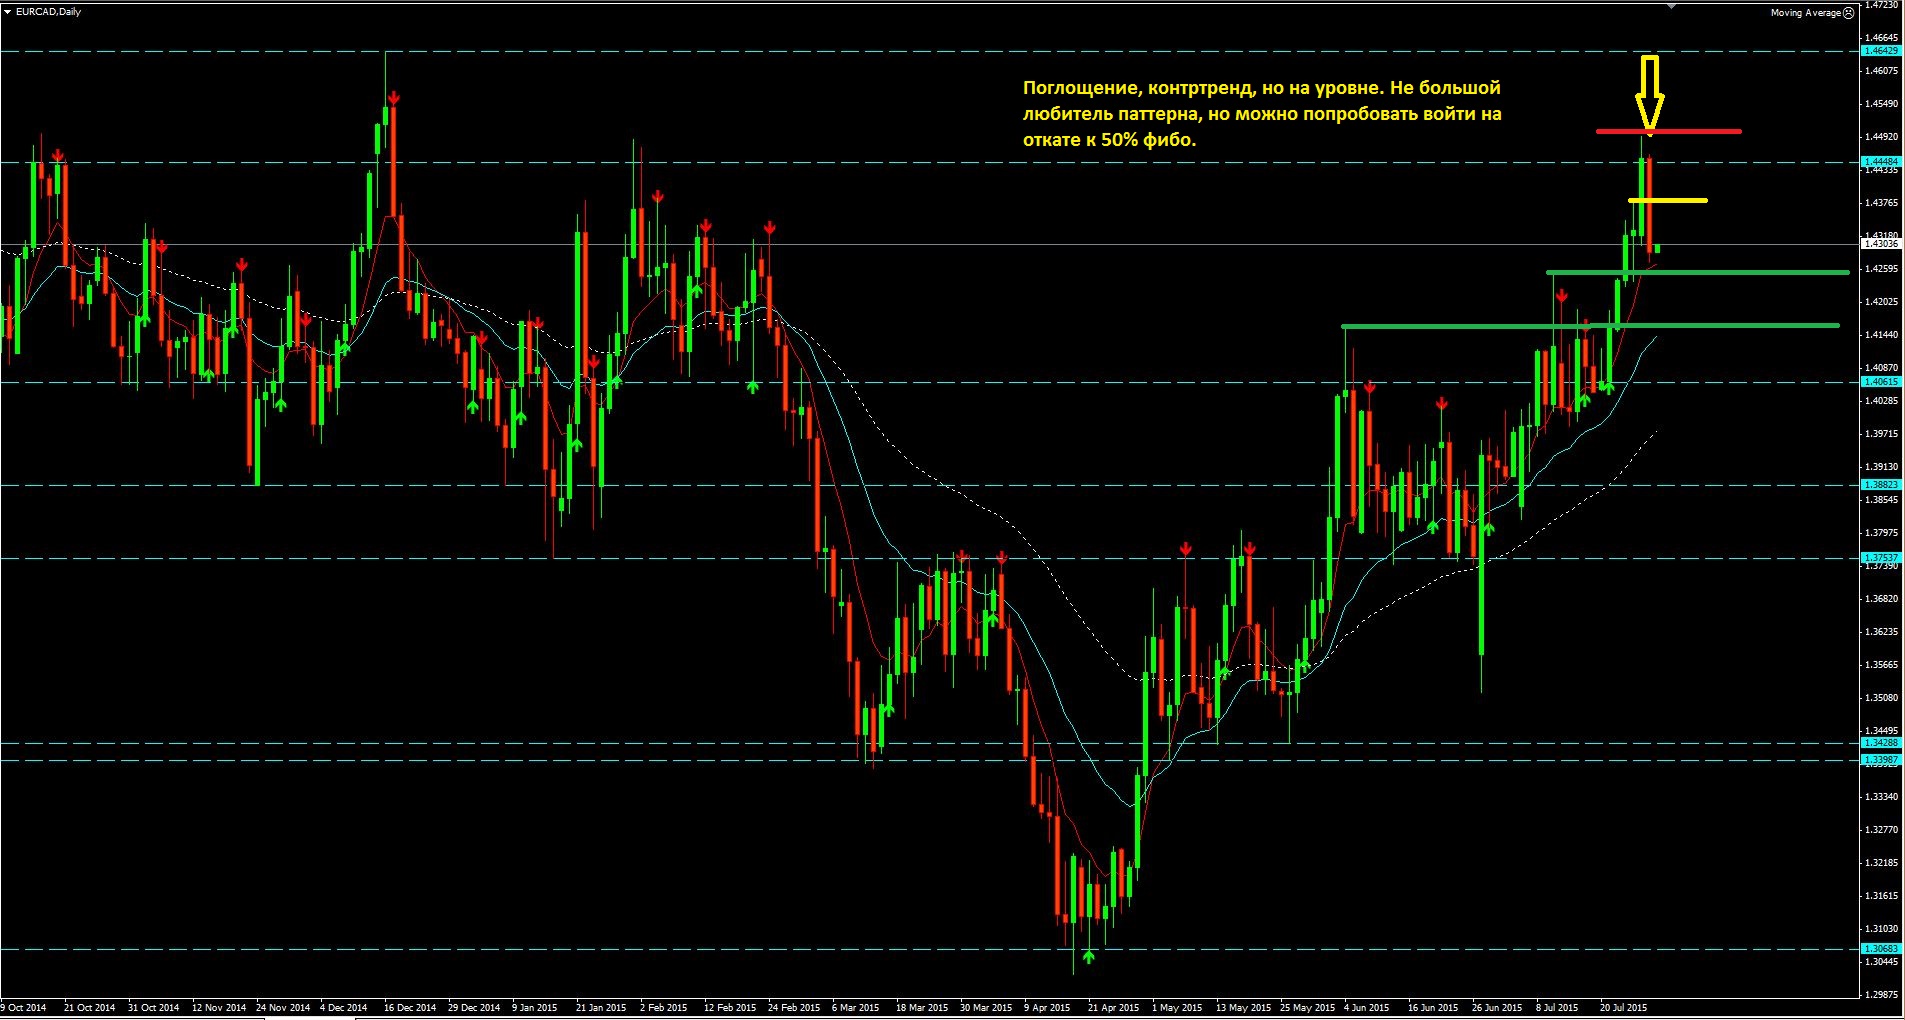Click the Moving Average expert label
Viewport: 1905px width, 1020px height.
1805,13
